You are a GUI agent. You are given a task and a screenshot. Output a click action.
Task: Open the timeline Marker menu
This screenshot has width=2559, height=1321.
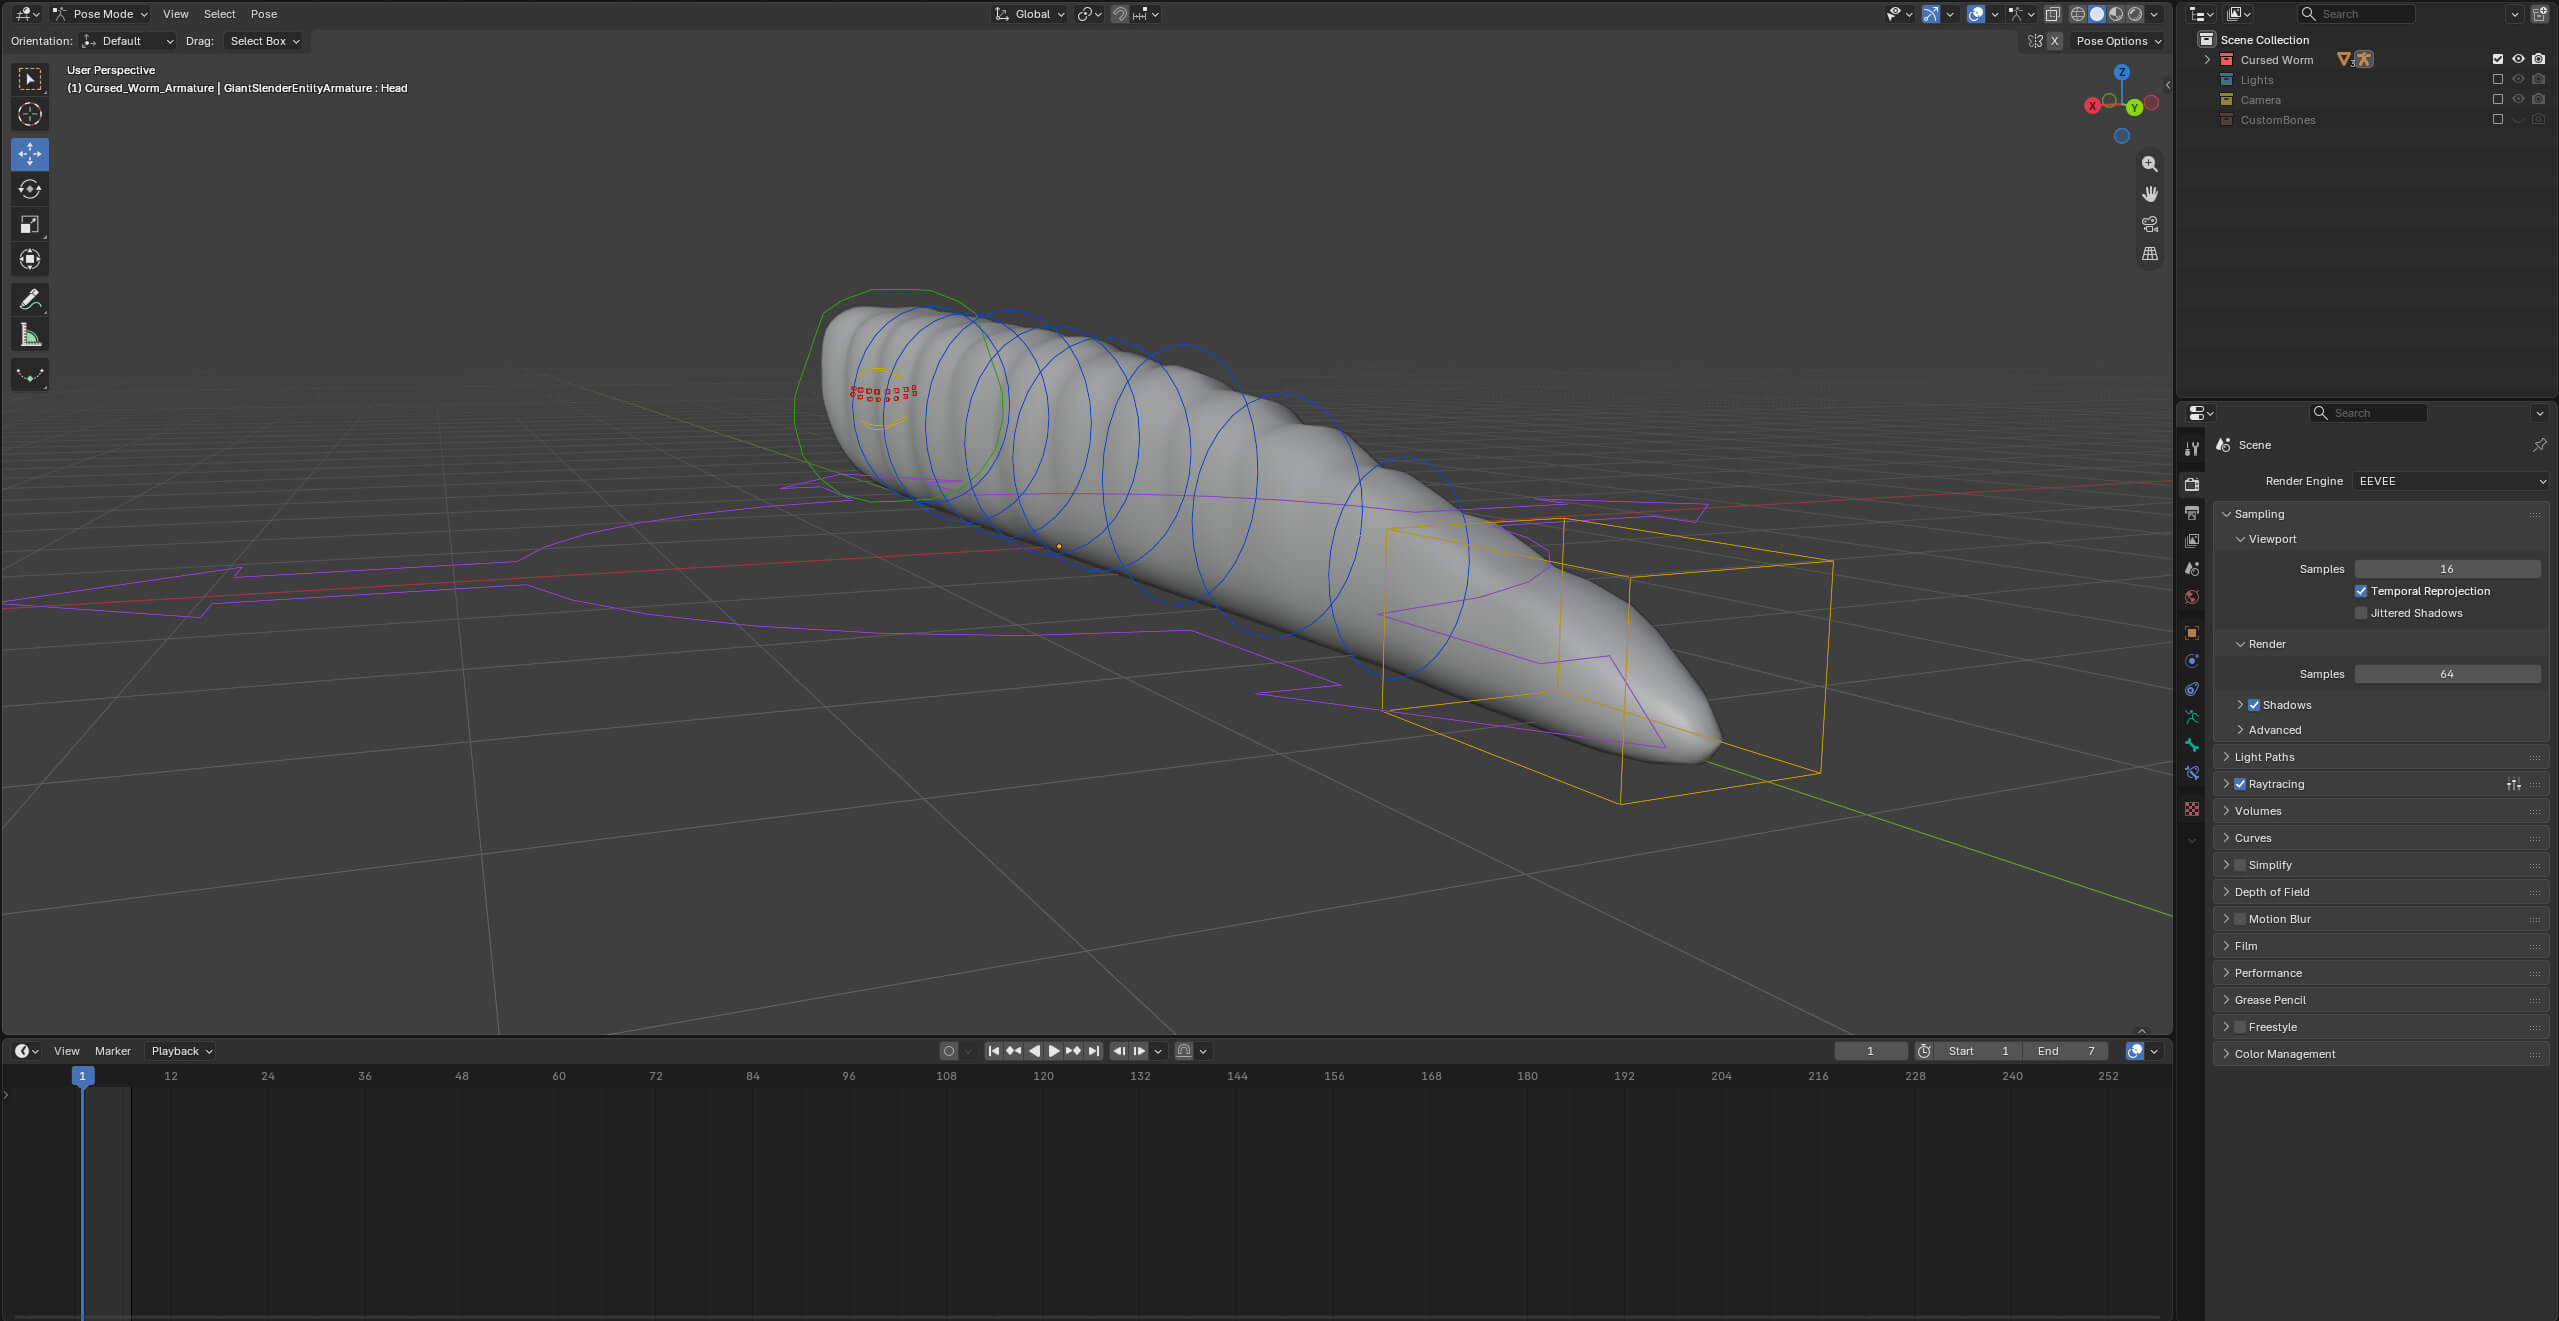(x=113, y=1051)
